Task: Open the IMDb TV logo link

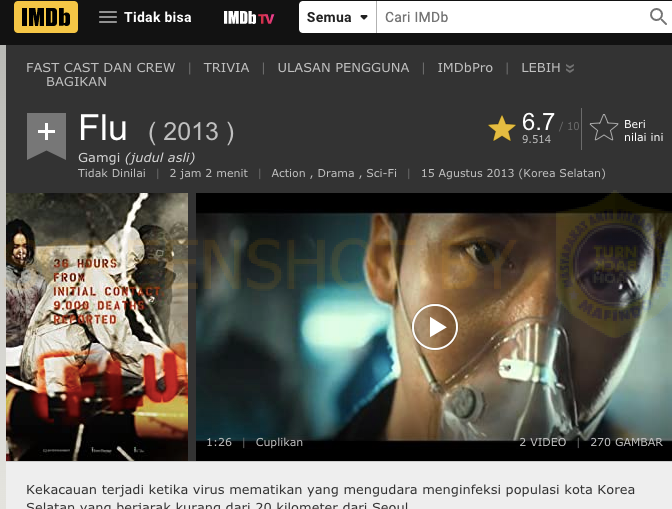Action: pos(249,18)
